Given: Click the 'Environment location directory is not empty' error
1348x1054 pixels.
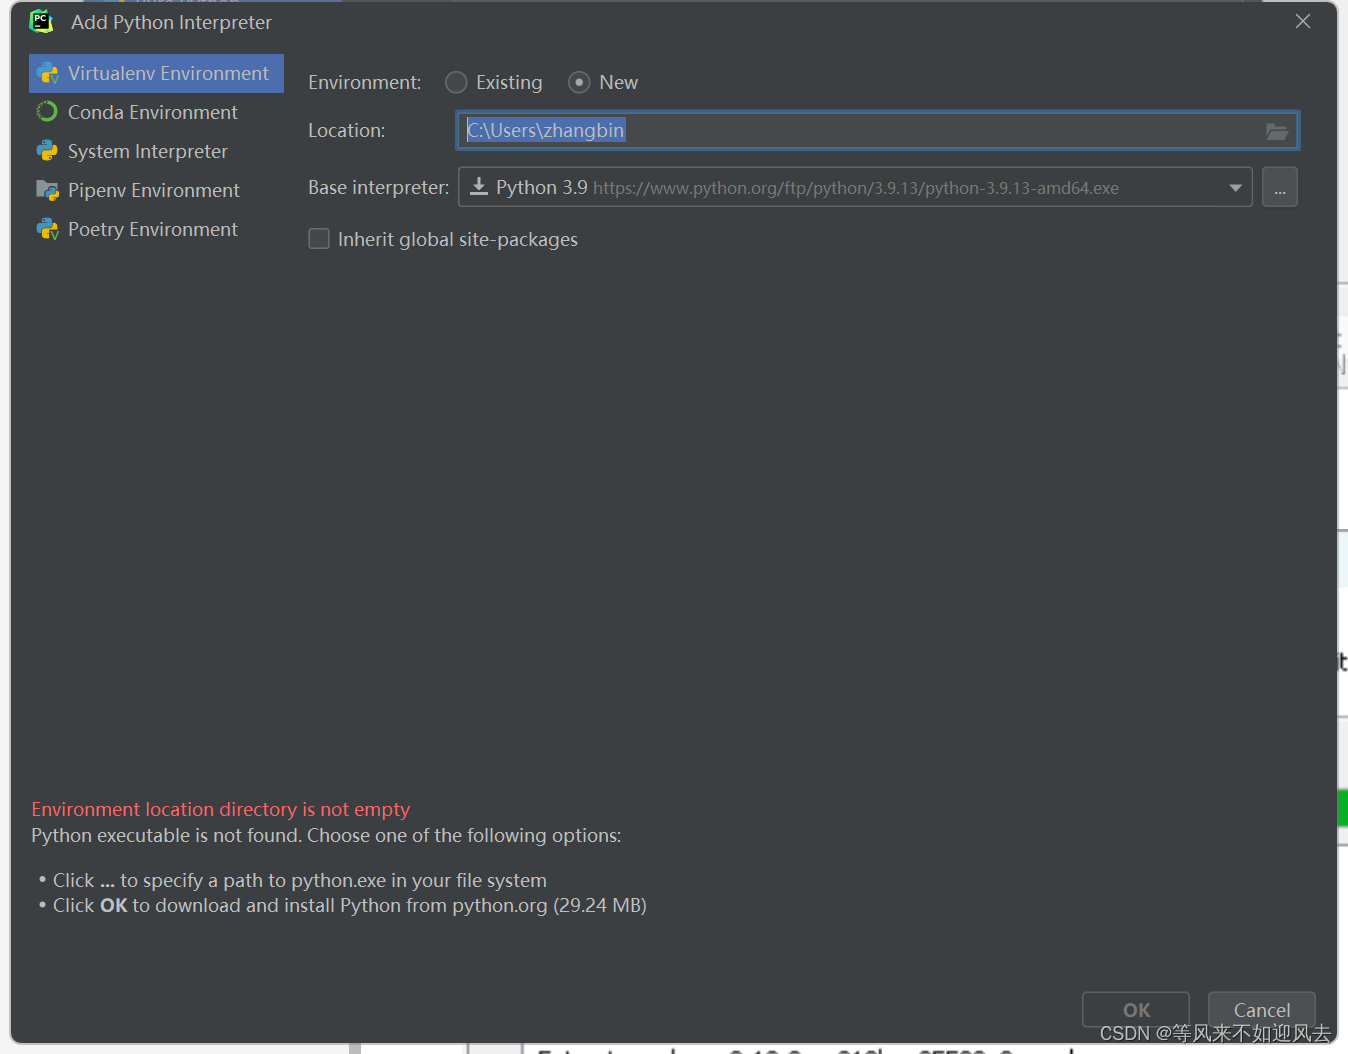Looking at the screenshot, I should pos(221,809).
